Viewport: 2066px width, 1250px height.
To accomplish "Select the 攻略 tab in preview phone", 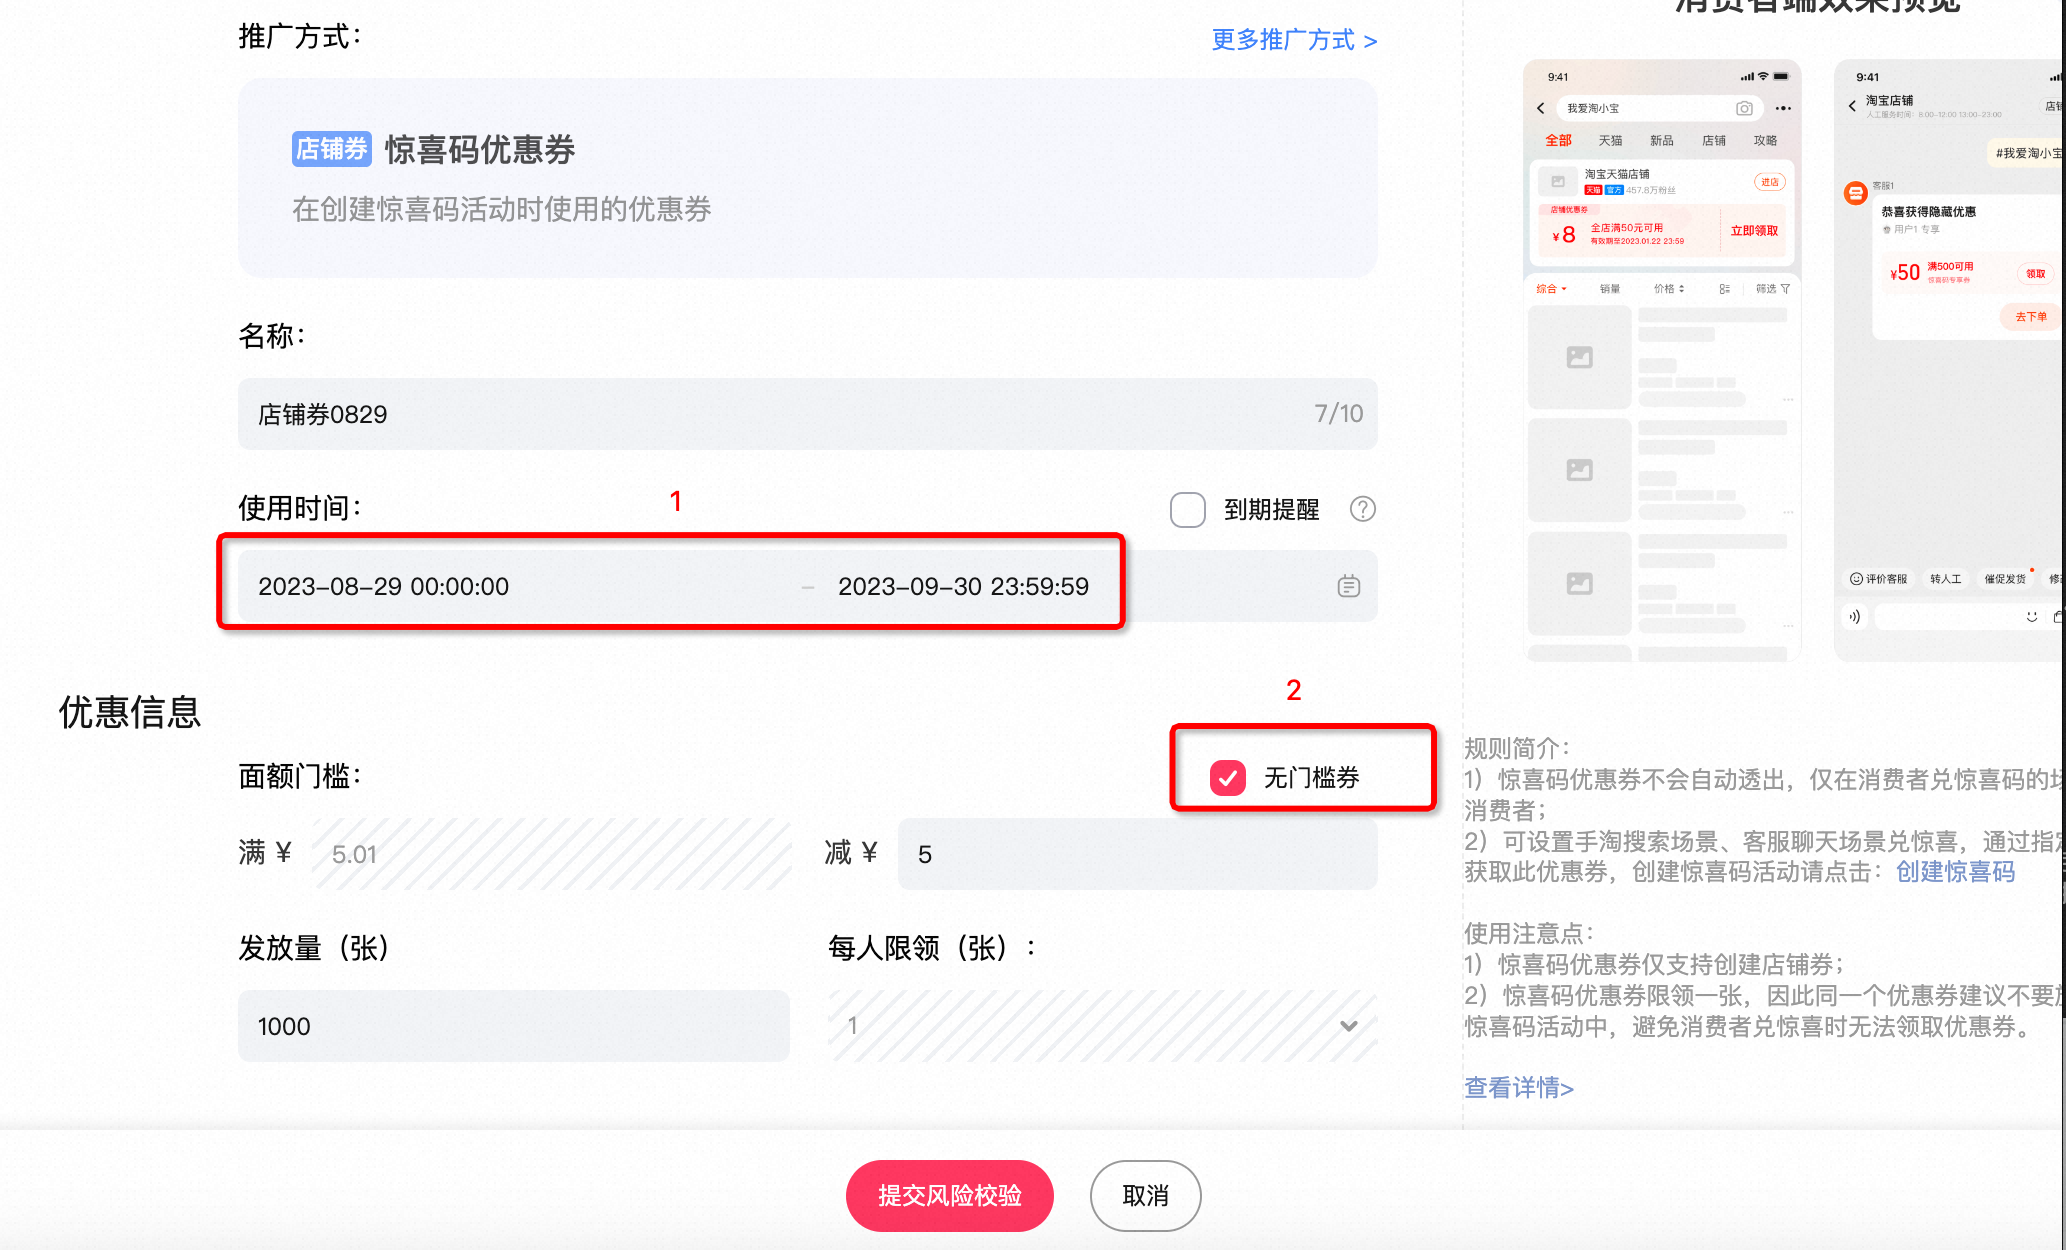I will coord(1765,141).
